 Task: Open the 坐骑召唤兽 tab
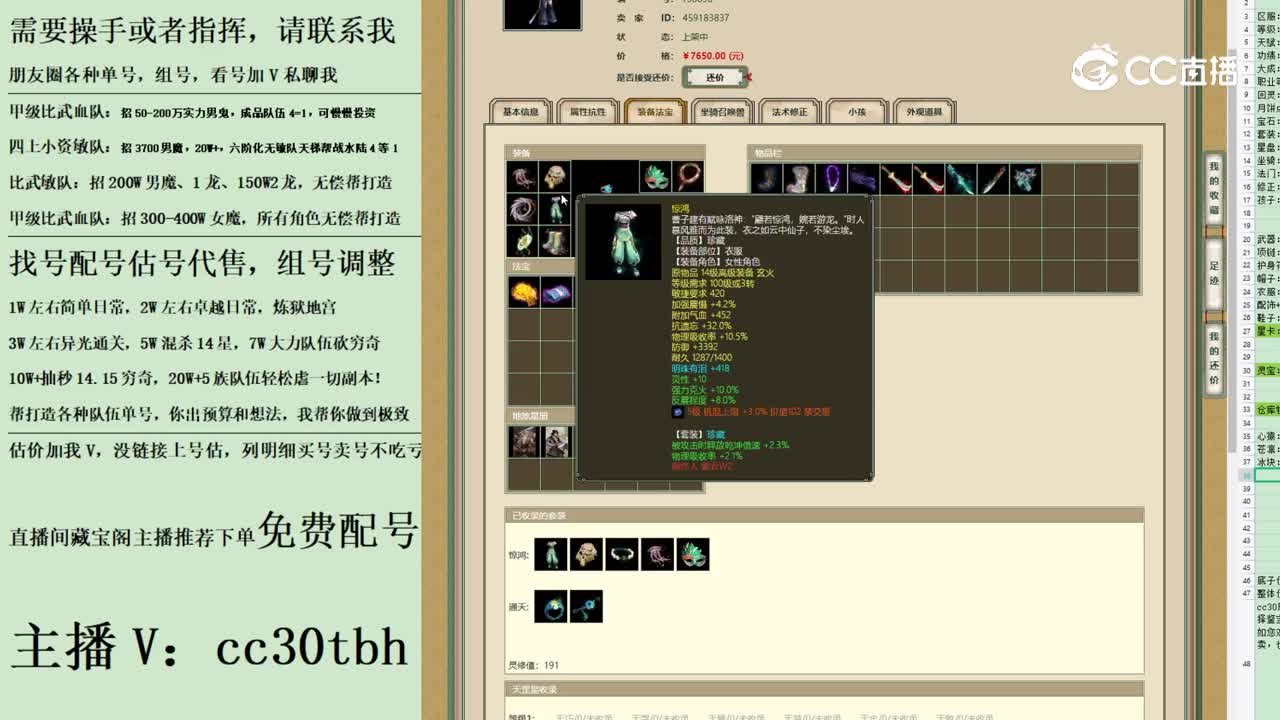[722, 112]
